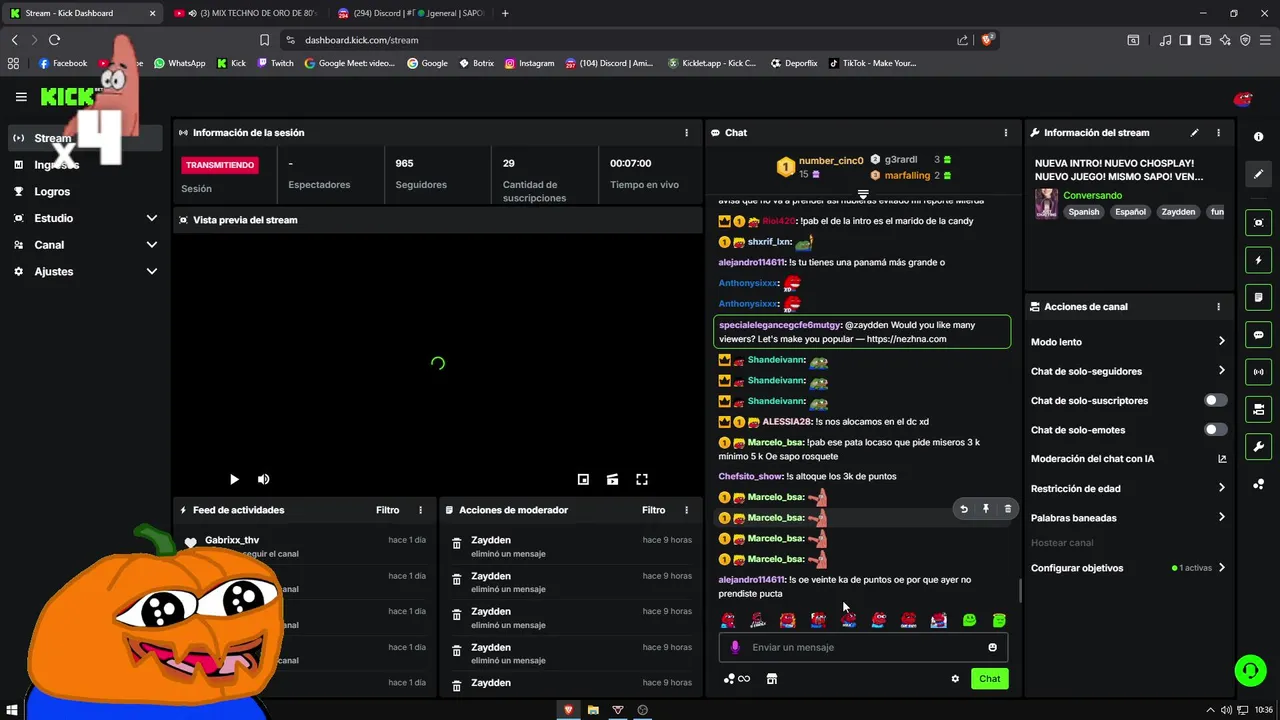Click the pencil icon in Información del stream header
The width and height of the screenshot is (1280, 720).
[1194, 133]
